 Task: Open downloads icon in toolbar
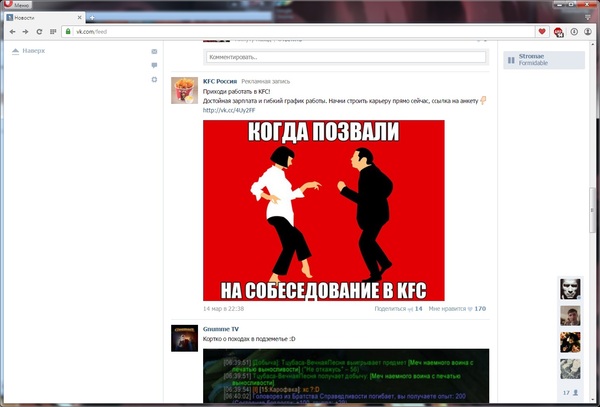[574, 32]
